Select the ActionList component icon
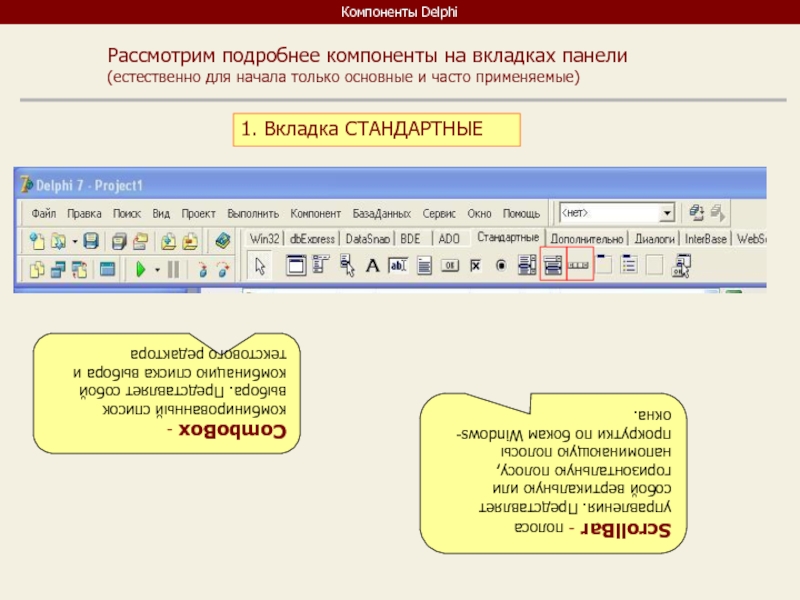Screen dimensions: 800x600 681,265
